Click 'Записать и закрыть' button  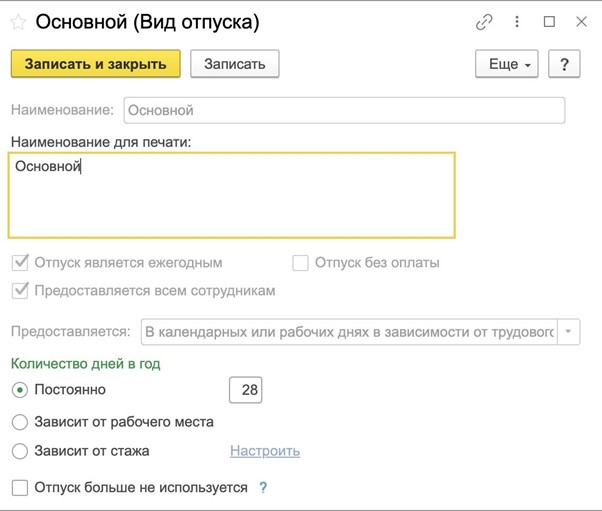click(95, 64)
